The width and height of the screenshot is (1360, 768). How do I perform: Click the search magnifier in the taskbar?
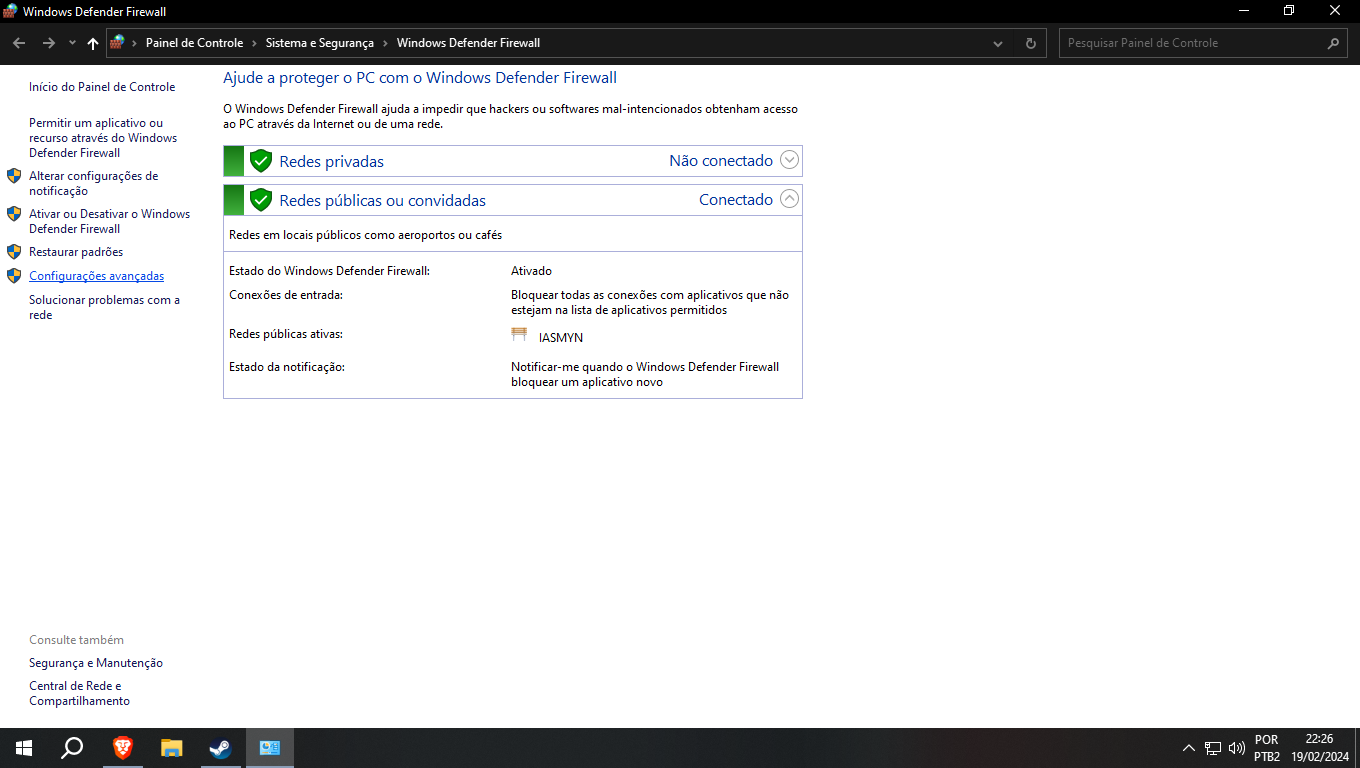coord(72,747)
